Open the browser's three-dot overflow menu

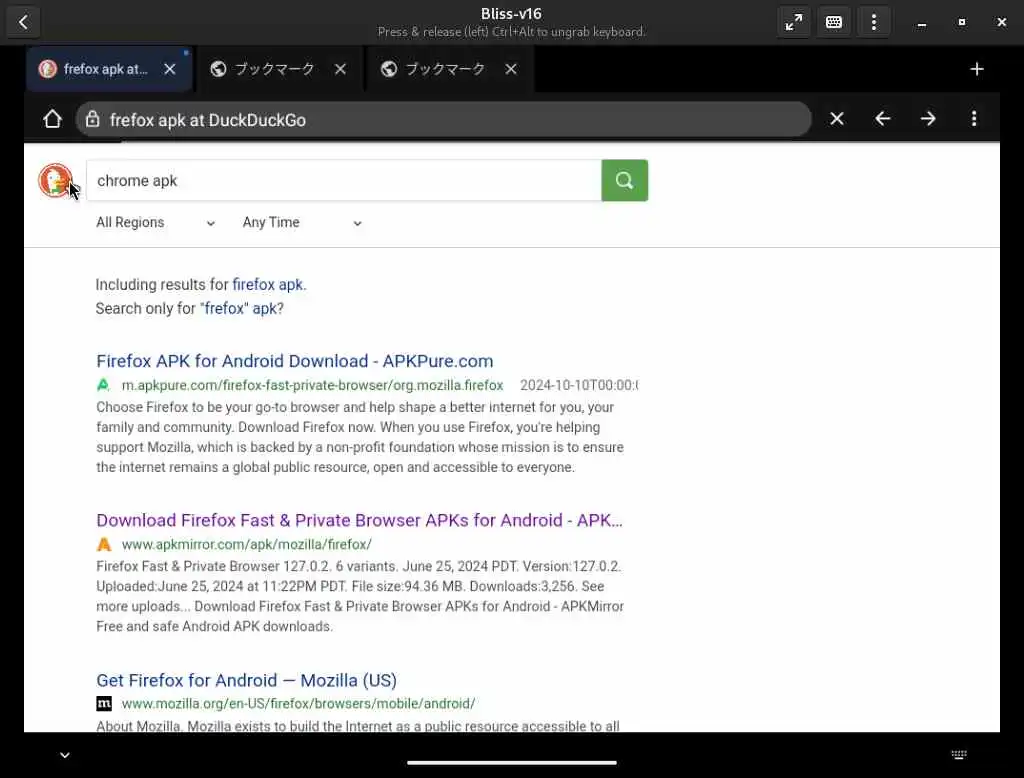[974, 119]
